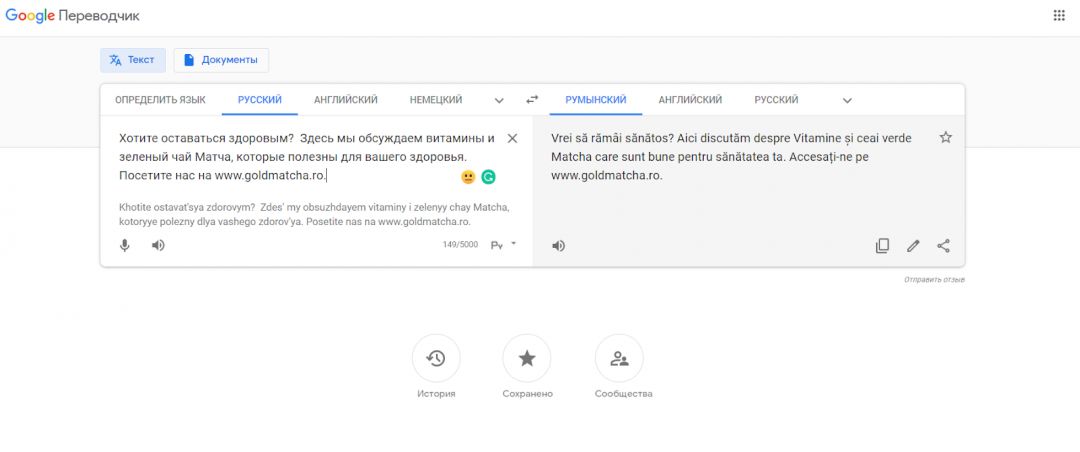Expand the source language list
The height and width of the screenshot is (452, 1080).
coord(499,101)
